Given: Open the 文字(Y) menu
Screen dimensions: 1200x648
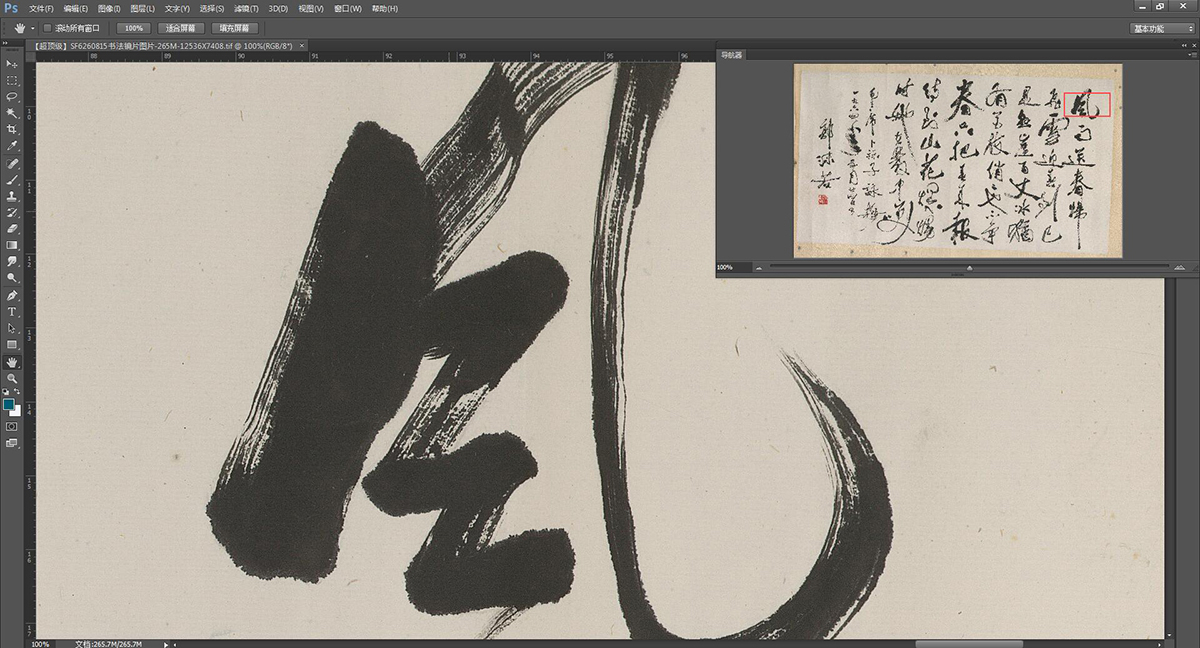Looking at the screenshot, I should (176, 8).
